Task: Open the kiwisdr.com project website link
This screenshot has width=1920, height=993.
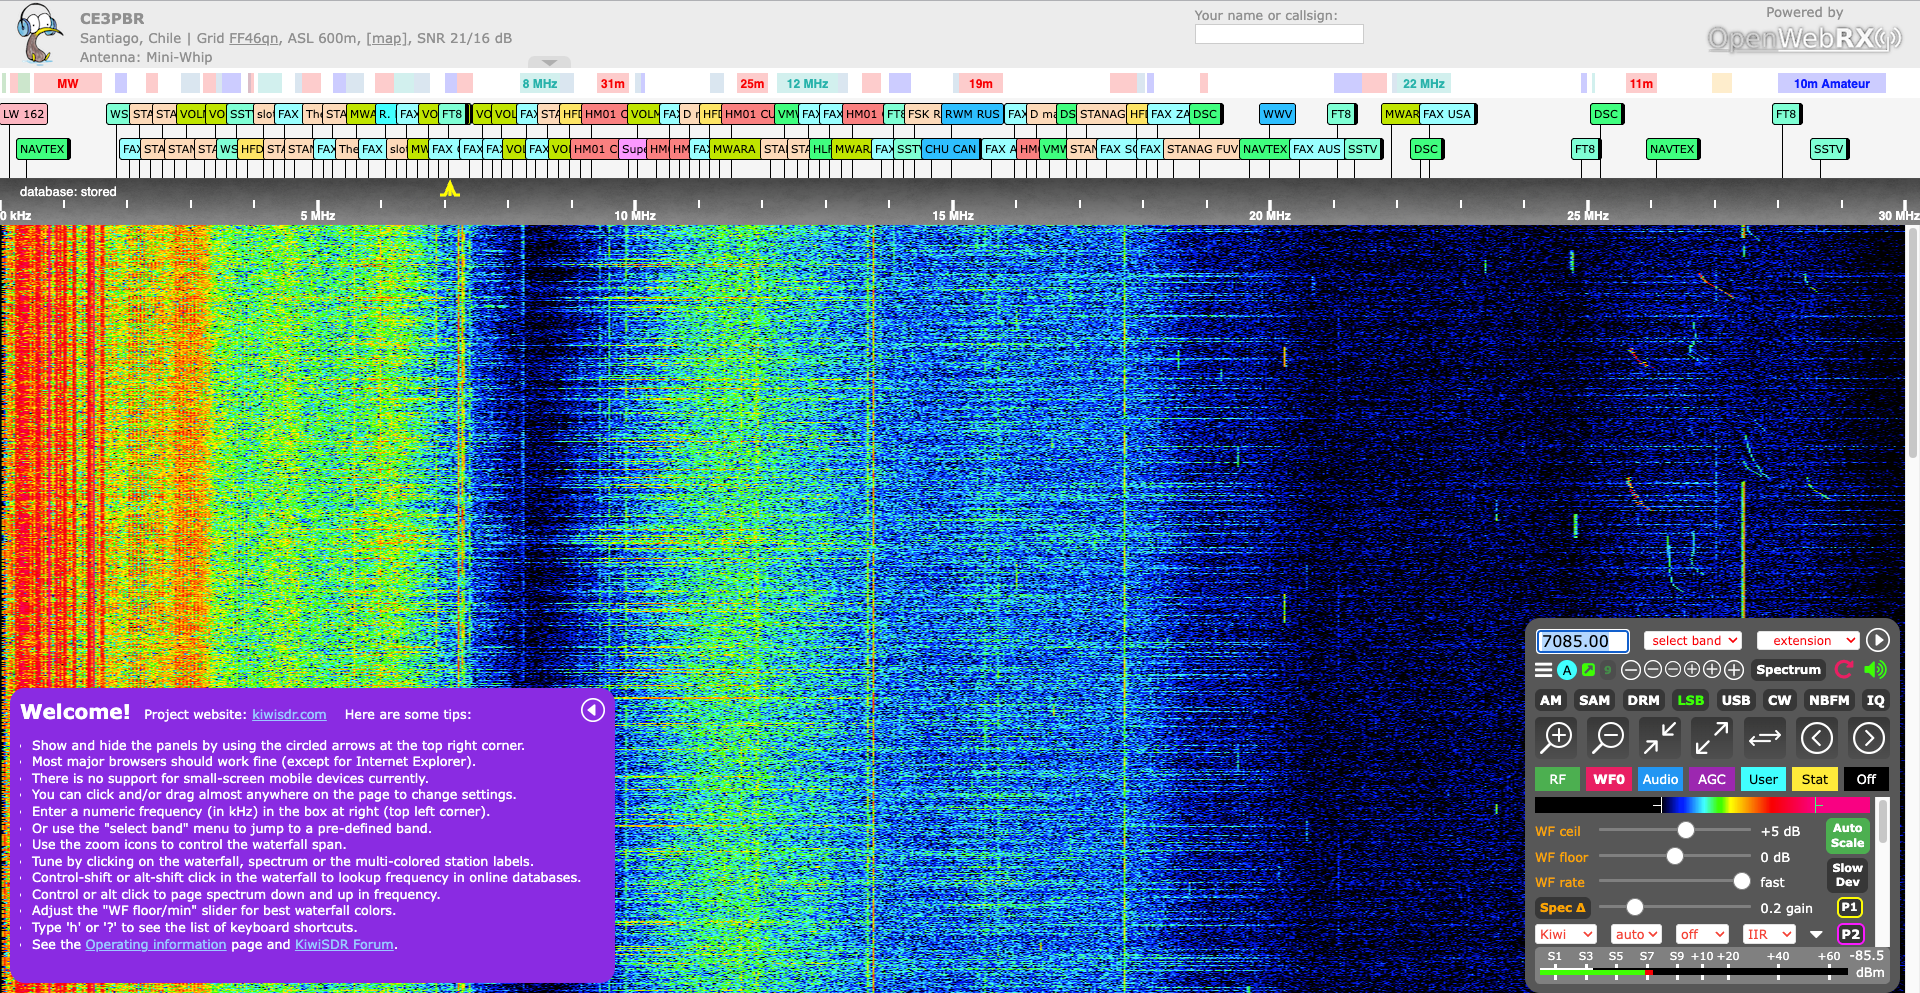Action: coord(289,714)
